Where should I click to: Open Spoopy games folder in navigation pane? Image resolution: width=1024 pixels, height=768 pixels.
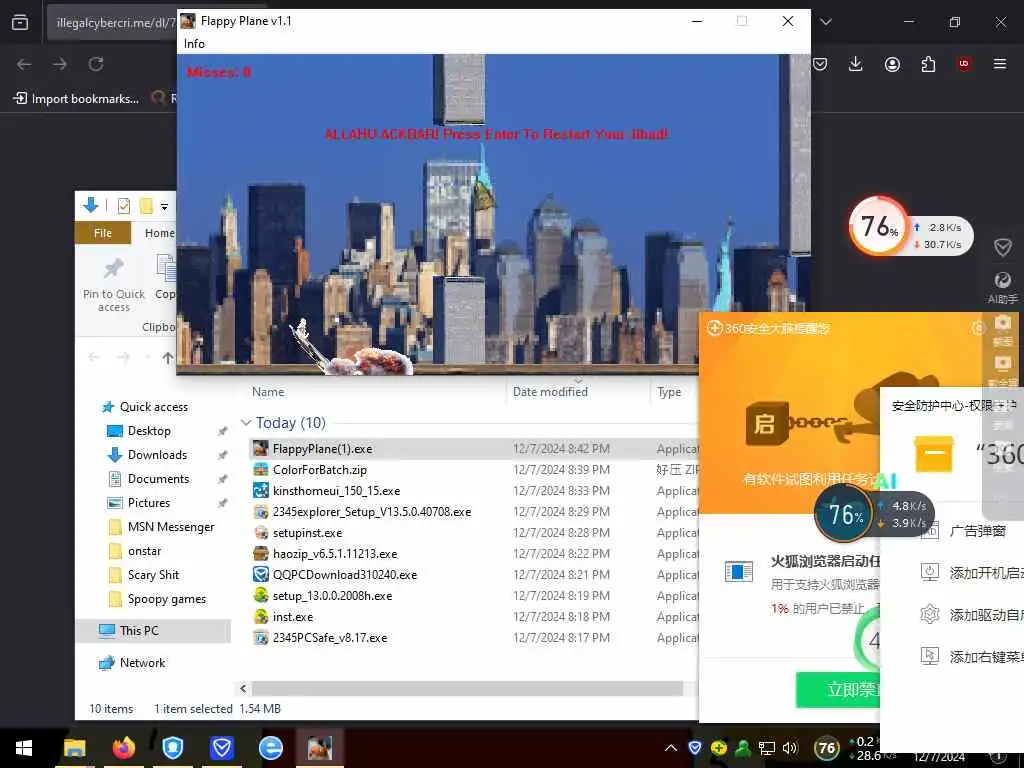(167, 599)
